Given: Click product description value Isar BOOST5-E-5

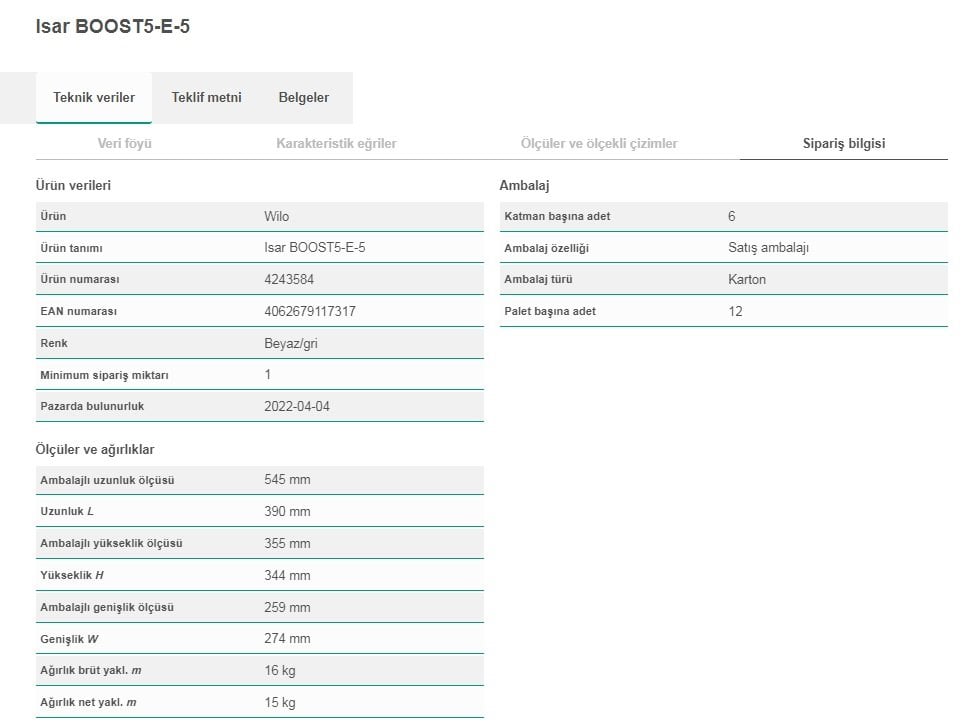Looking at the screenshot, I should 315,248.
